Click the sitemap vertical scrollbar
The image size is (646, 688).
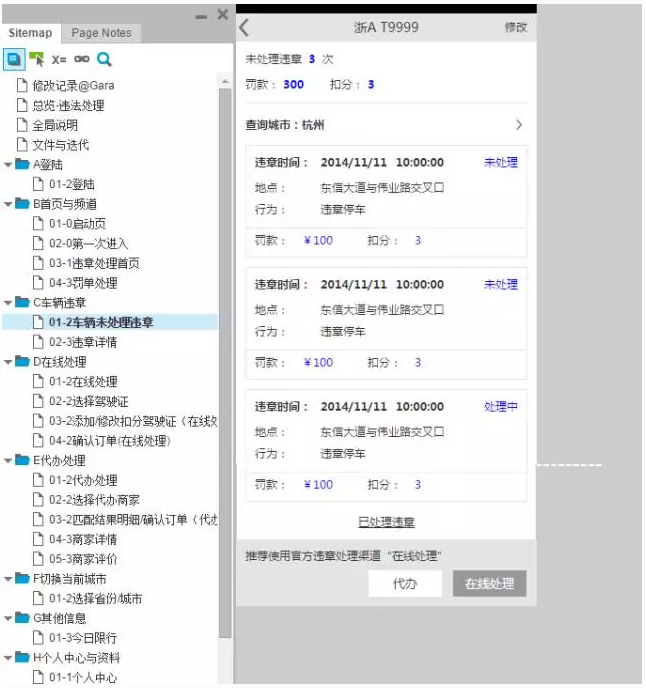tap(225, 364)
